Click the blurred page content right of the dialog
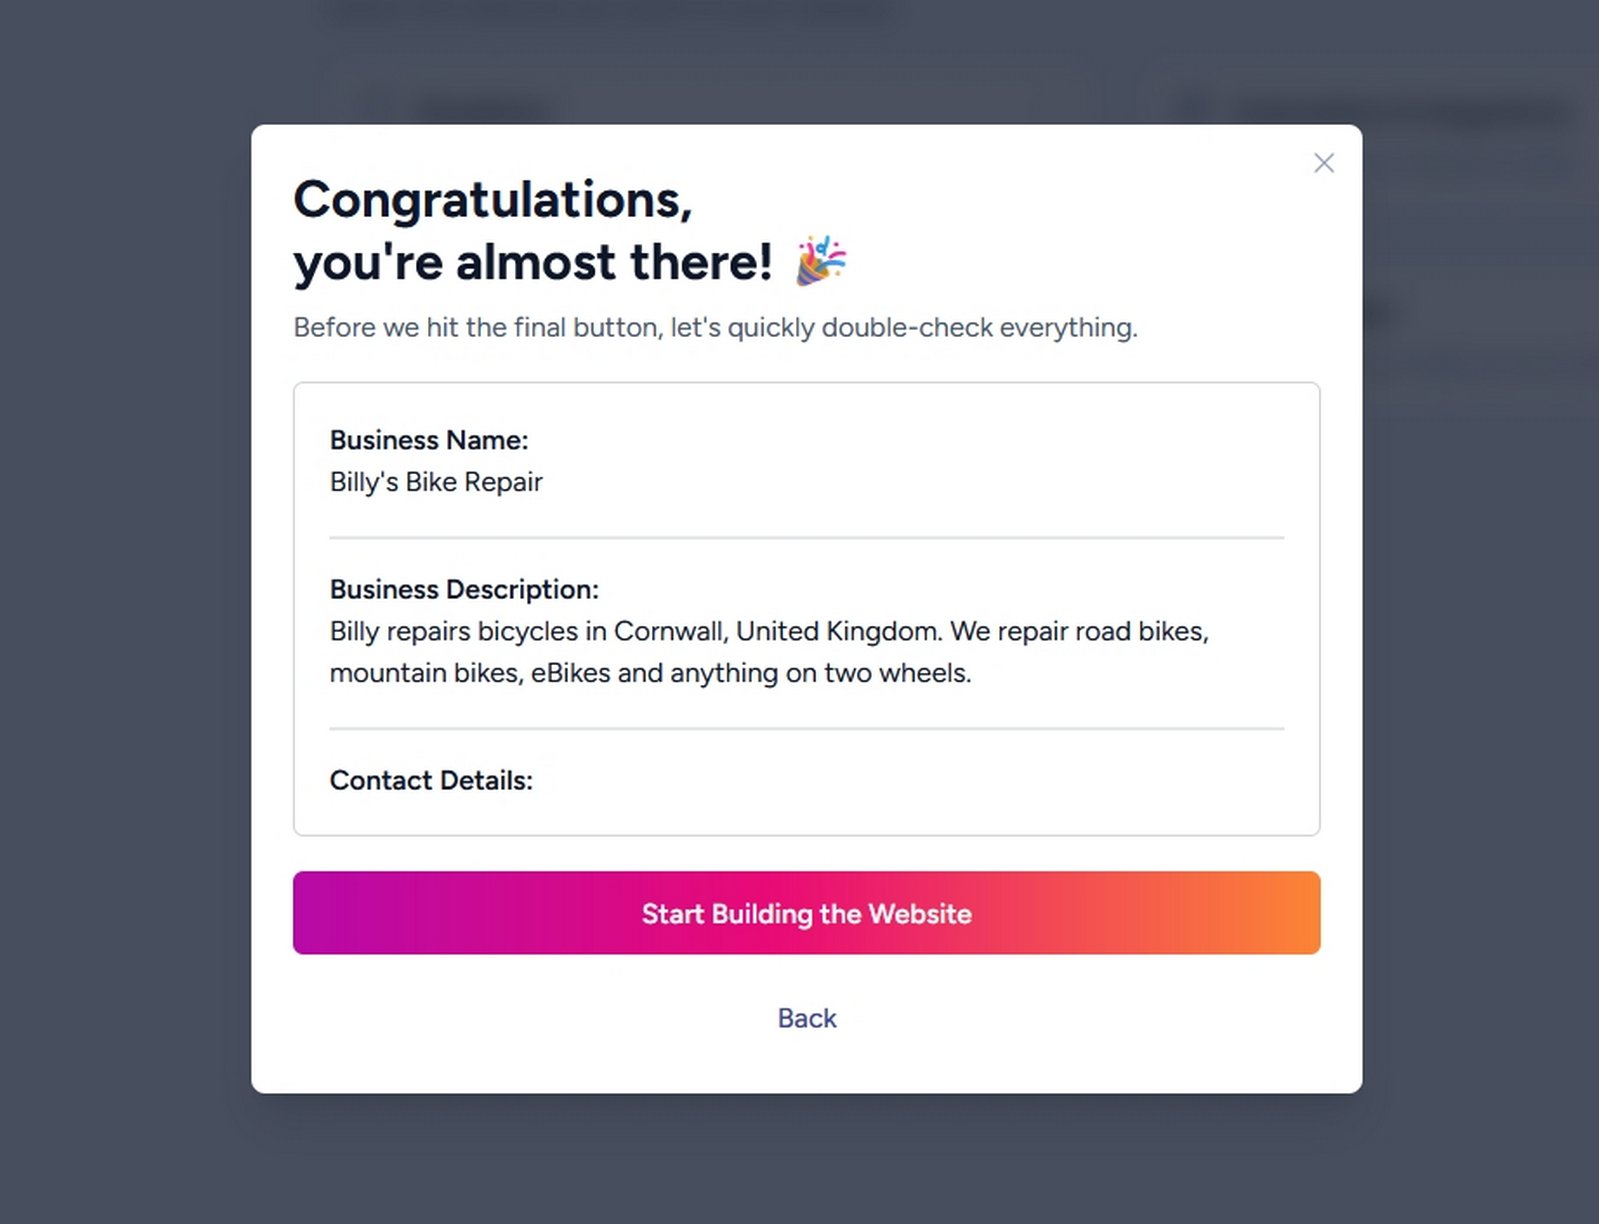Screen dimensions: 1599x1224 [1480, 250]
